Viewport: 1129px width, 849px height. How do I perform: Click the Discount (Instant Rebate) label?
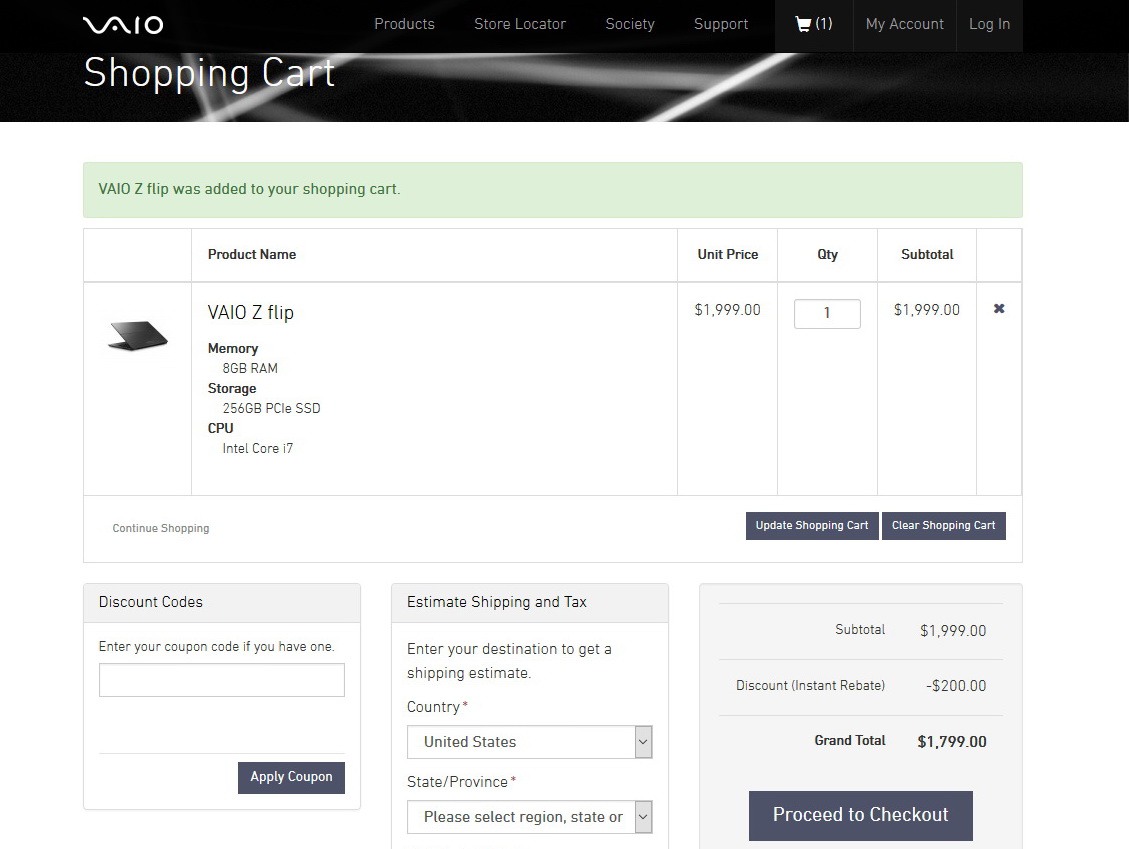(x=810, y=685)
